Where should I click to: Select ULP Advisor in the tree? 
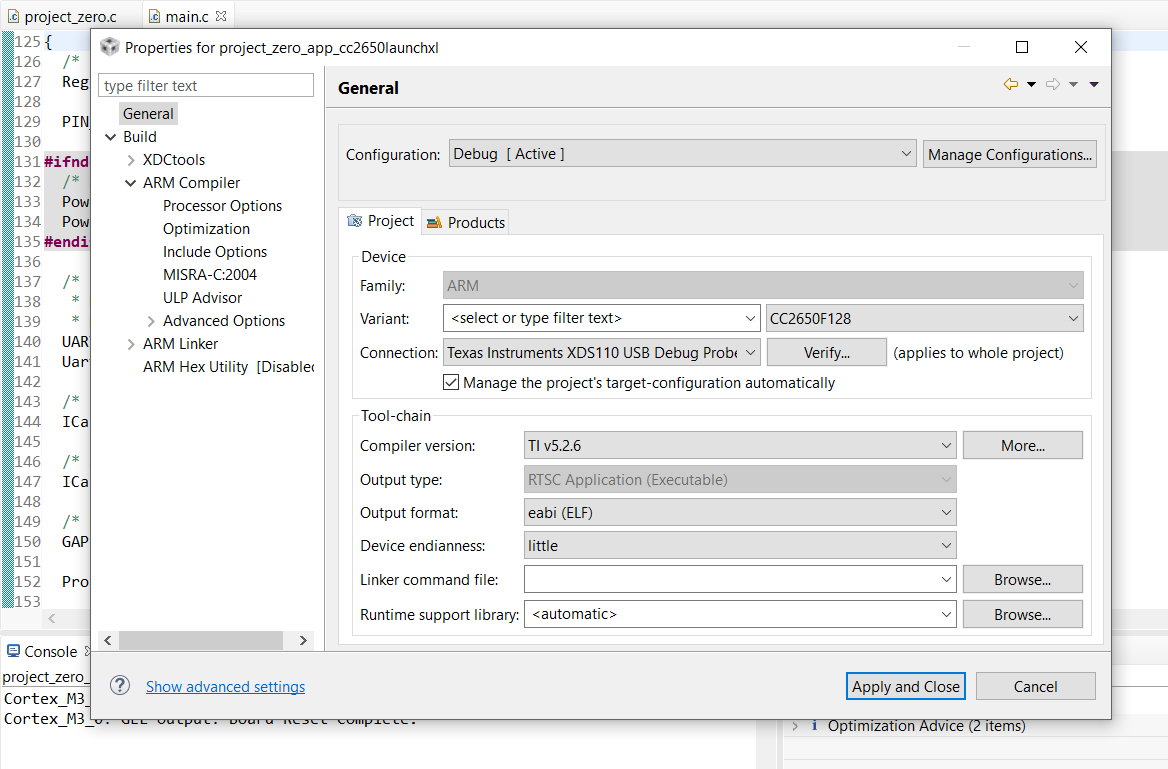tap(202, 298)
